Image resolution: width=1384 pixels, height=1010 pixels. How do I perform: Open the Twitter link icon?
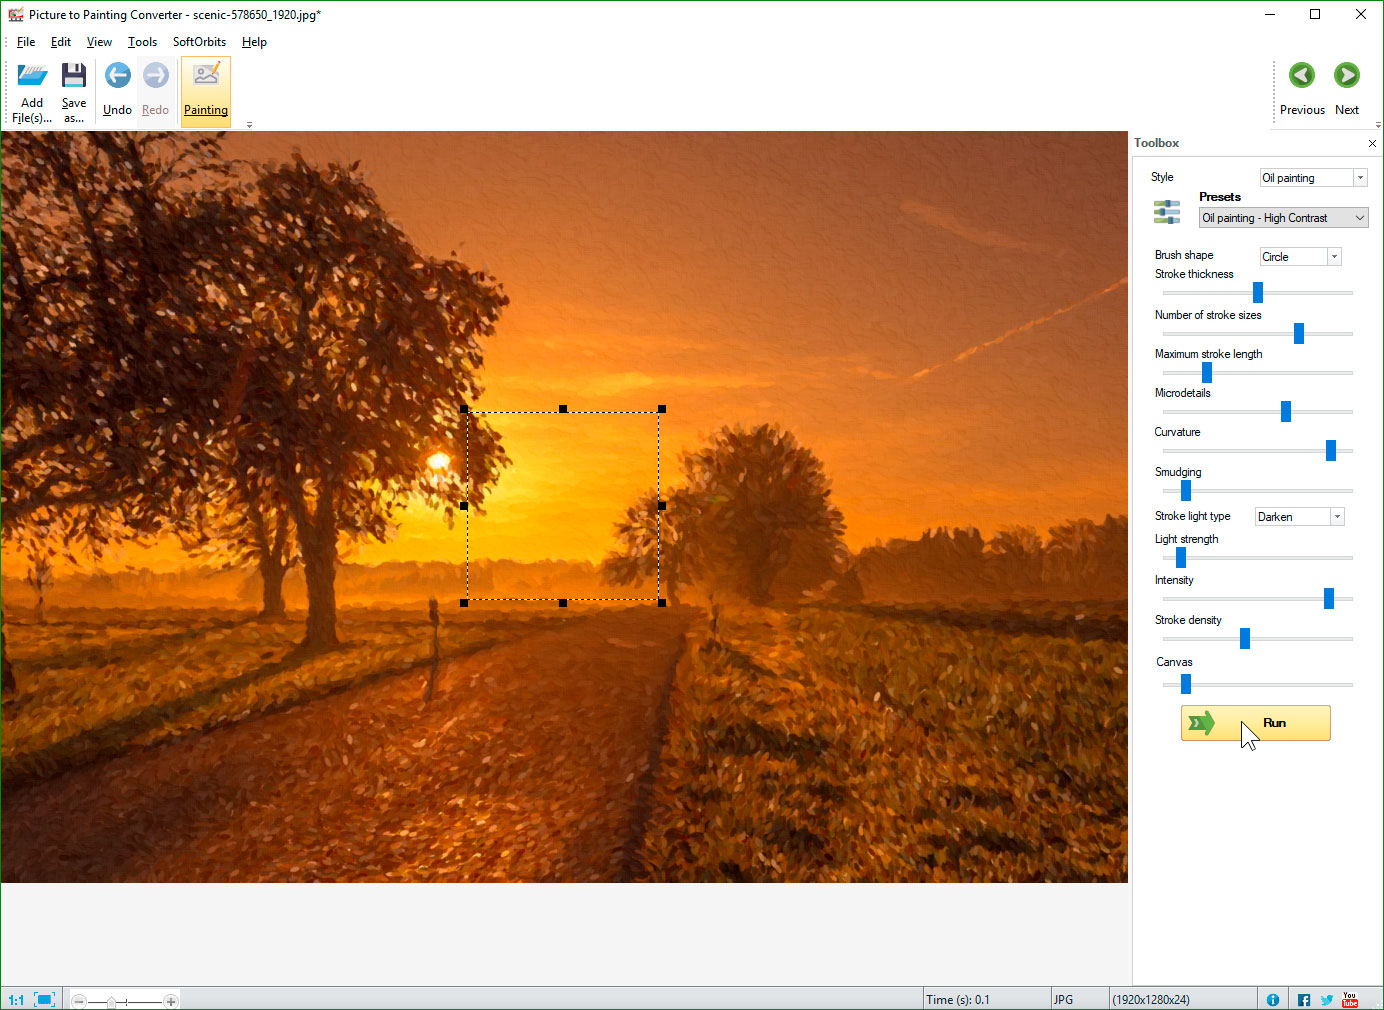(x=1327, y=1000)
